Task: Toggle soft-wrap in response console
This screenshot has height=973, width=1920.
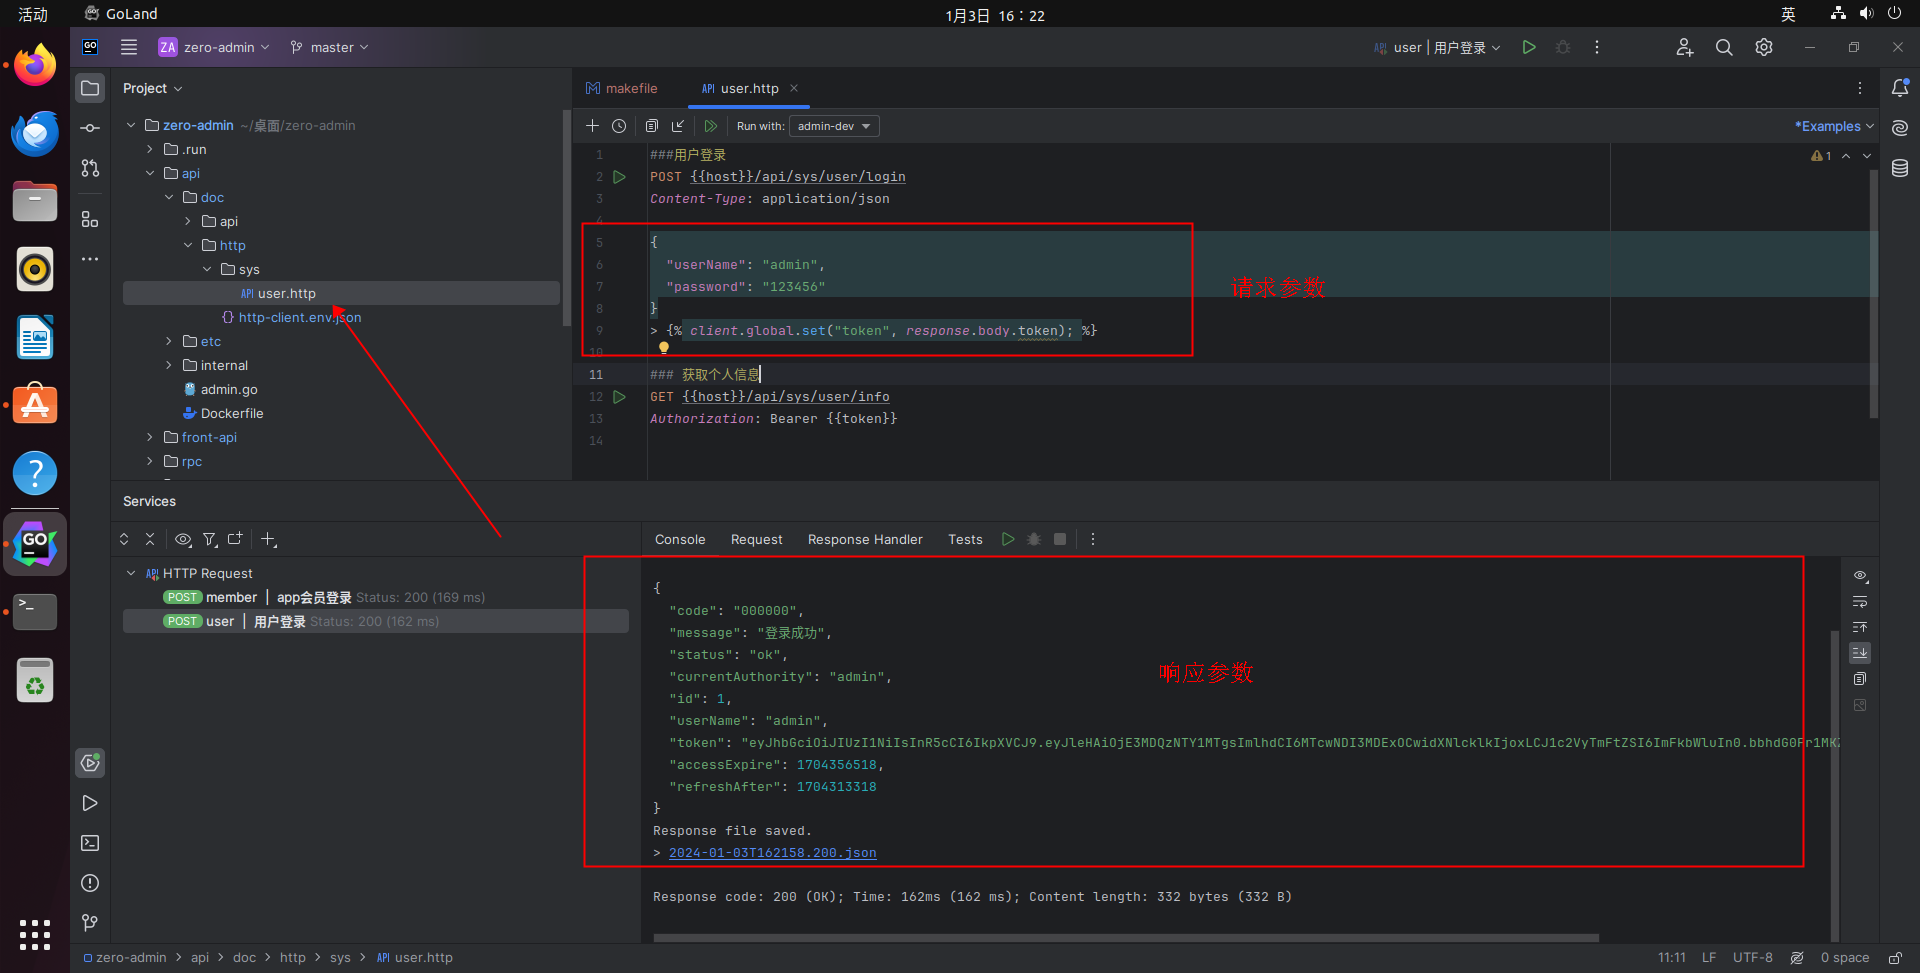Action: point(1860,602)
